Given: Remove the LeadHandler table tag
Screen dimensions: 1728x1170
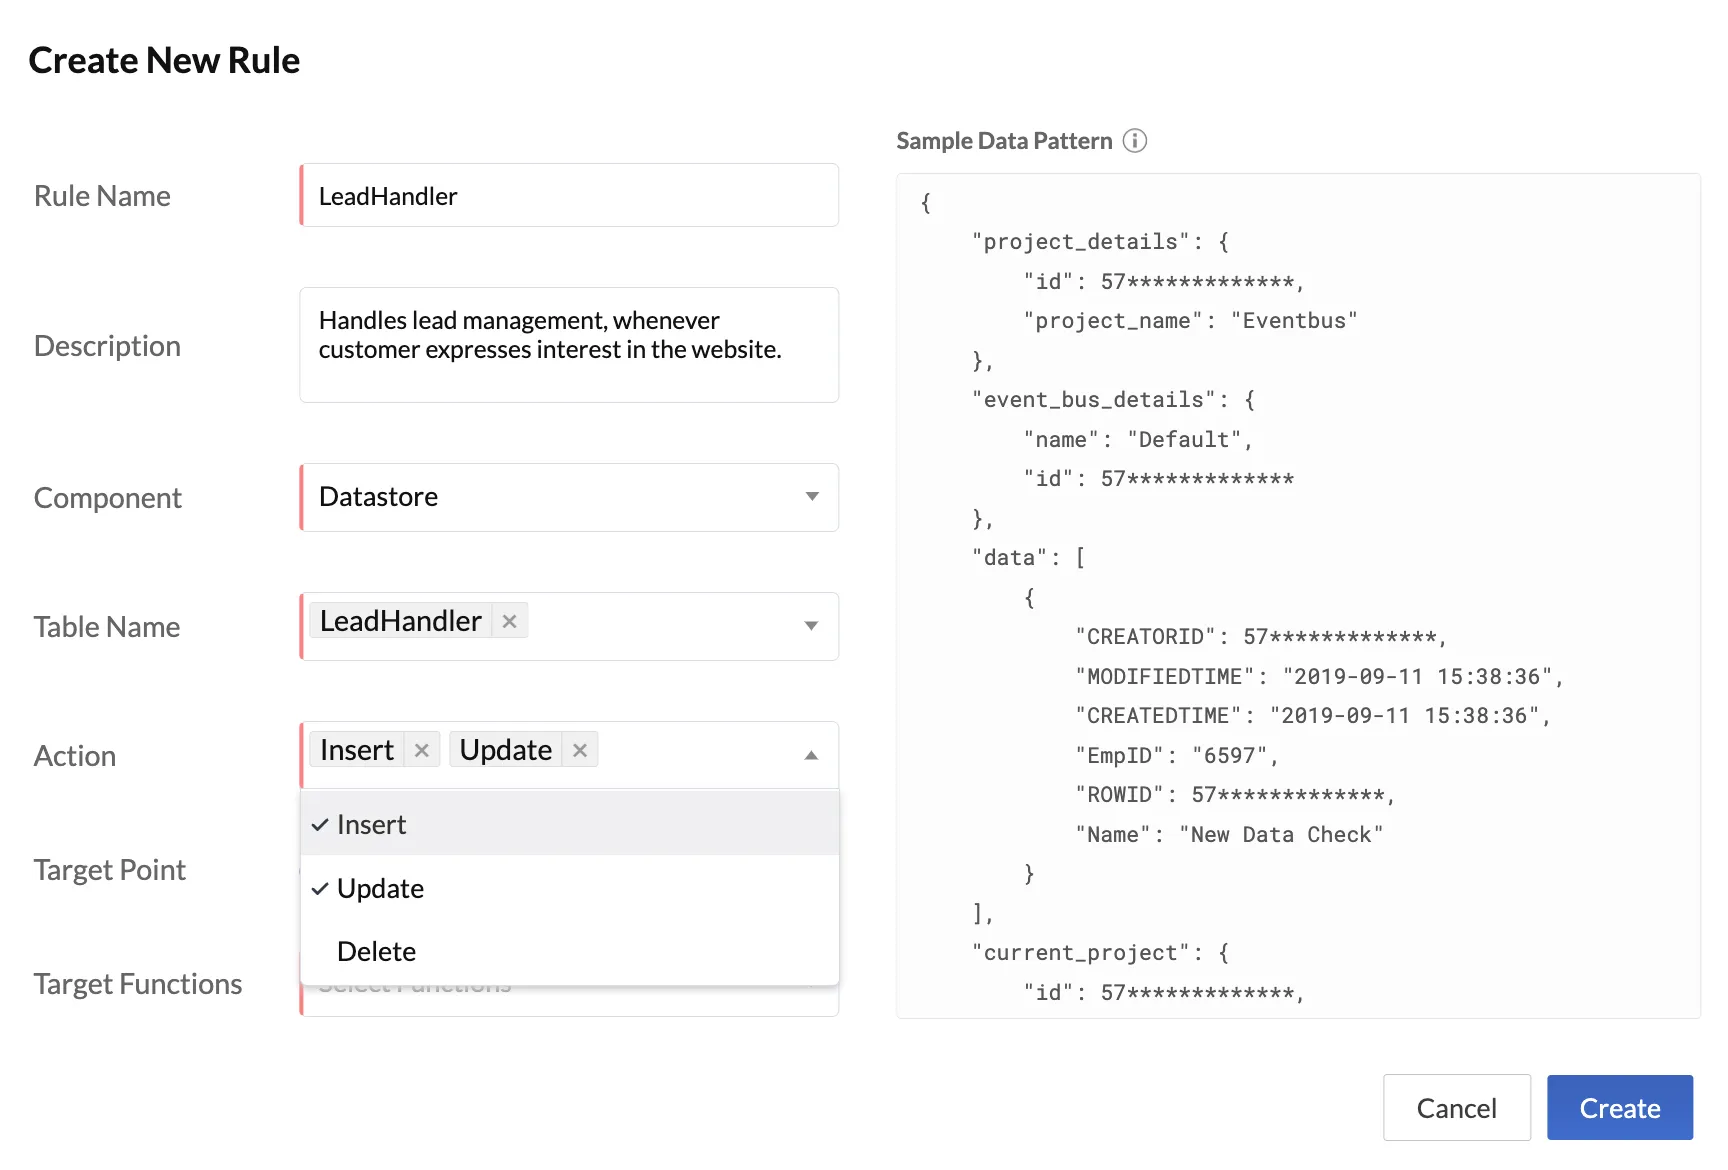Looking at the screenshot, I should click(x=509, y=621).
